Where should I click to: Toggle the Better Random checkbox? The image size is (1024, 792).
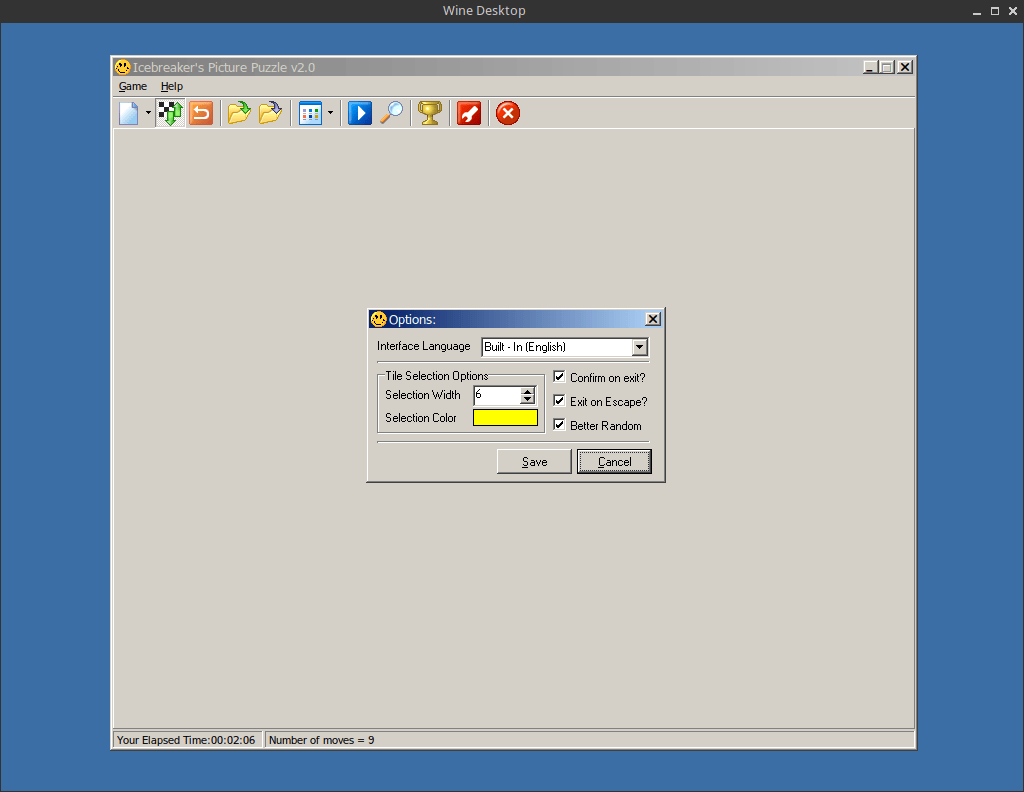tap(559, 425)
